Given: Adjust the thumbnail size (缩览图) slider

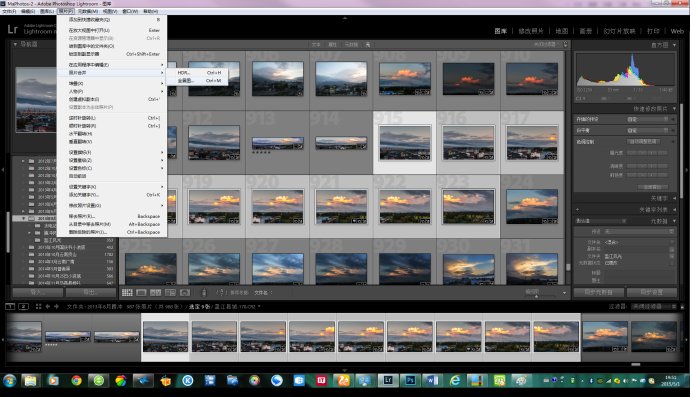Looking at the screenshot, I should [x=536, y=296].
